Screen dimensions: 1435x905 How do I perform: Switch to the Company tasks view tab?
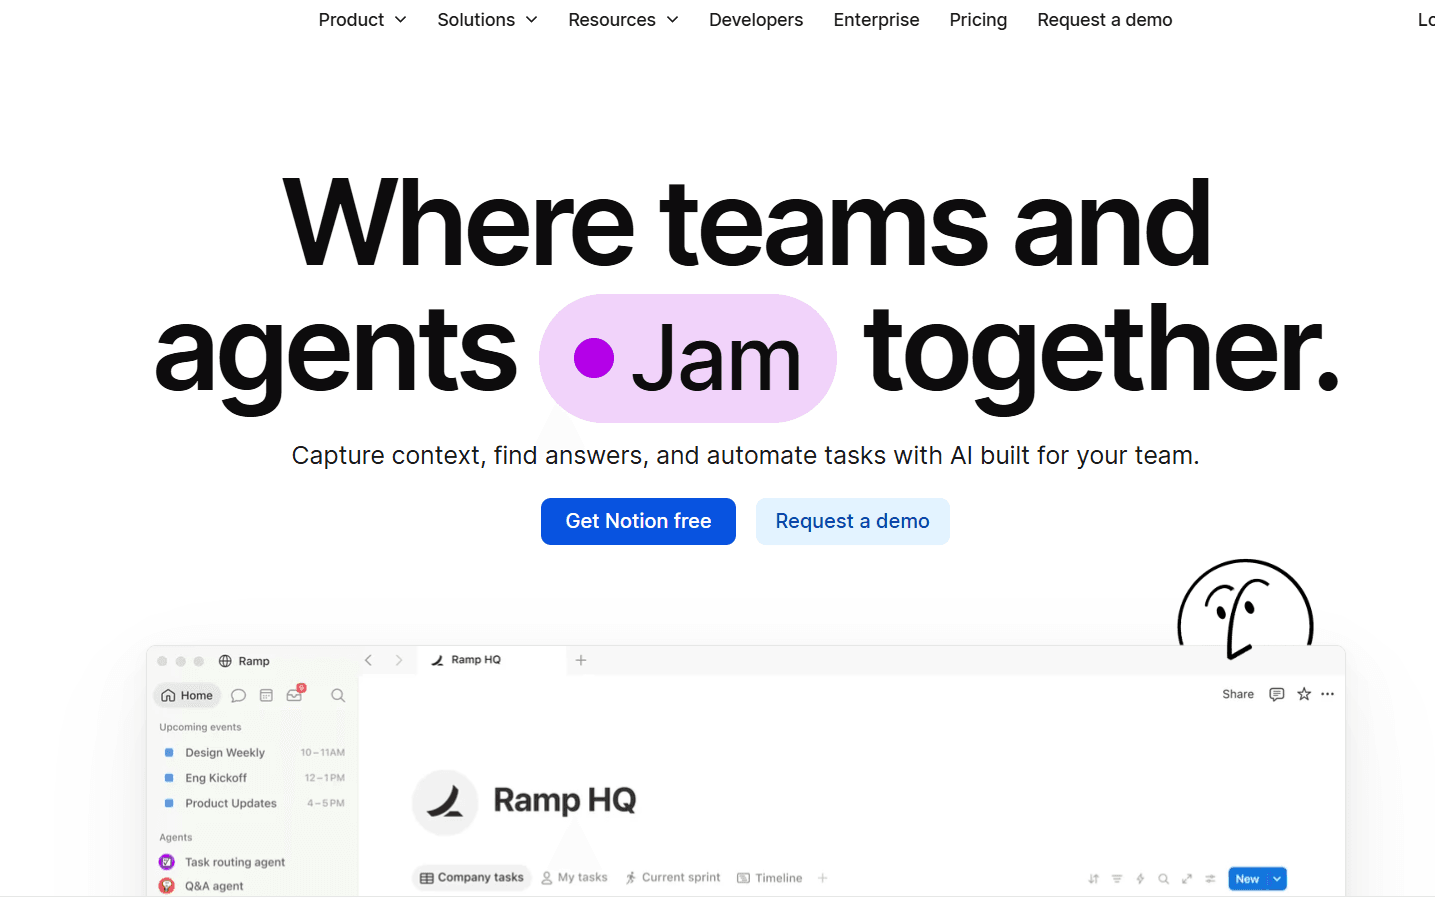pyautogui.click(x=472, y=878)
